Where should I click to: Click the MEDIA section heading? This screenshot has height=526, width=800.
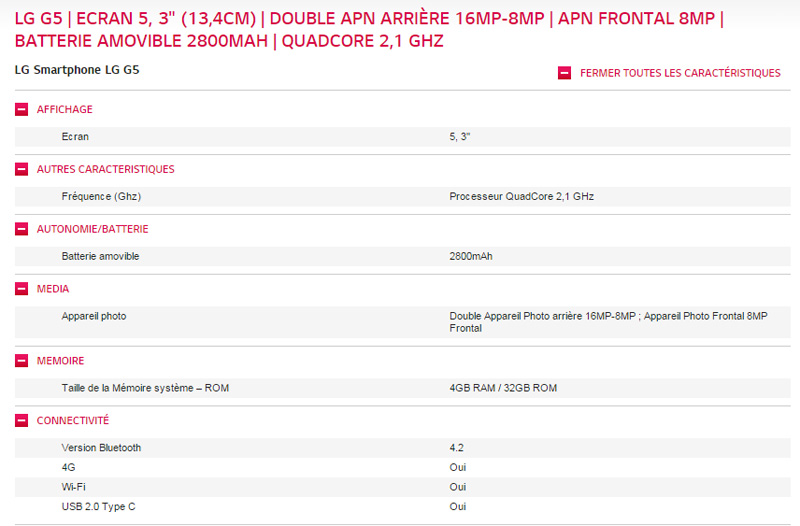tap(53, 289)
